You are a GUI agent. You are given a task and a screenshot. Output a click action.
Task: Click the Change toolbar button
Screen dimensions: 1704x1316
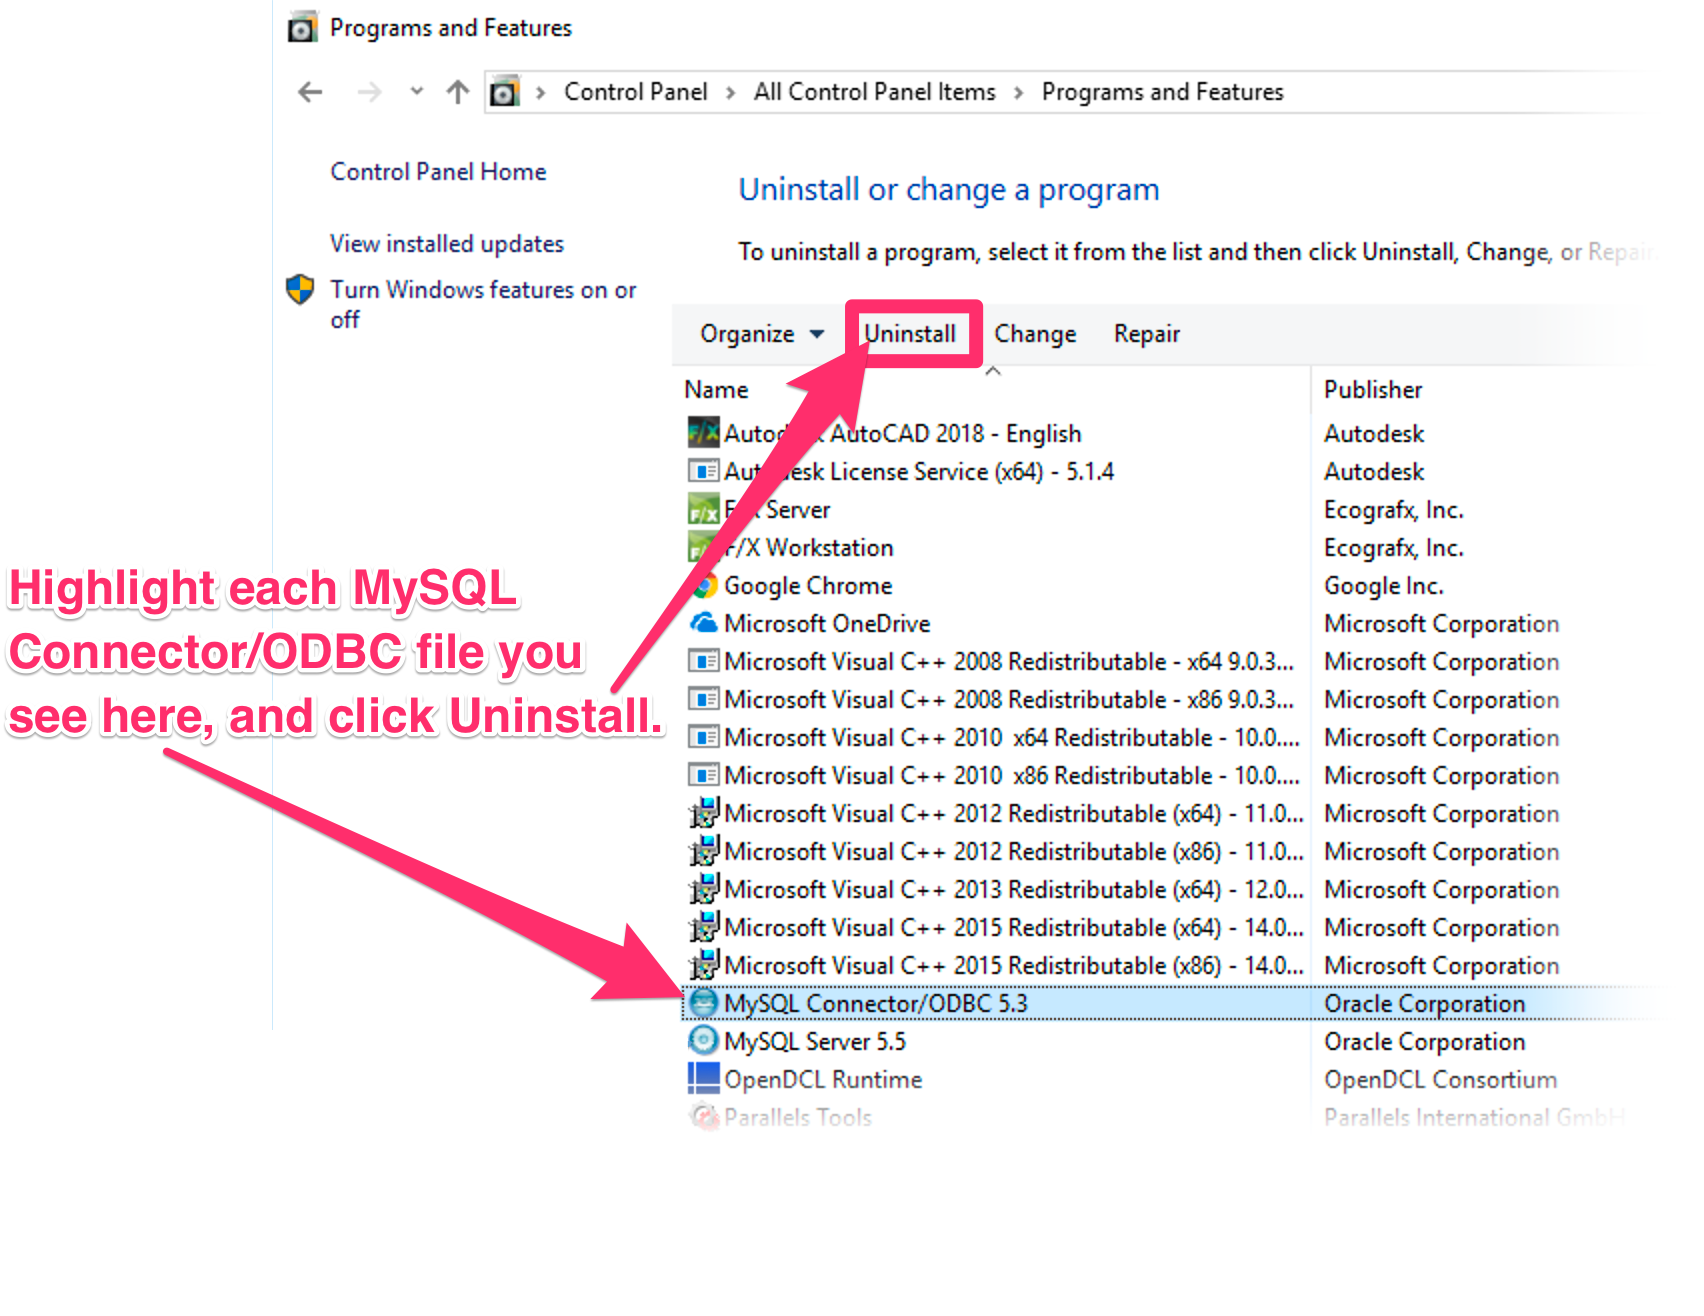click(x=1035, y=334)
